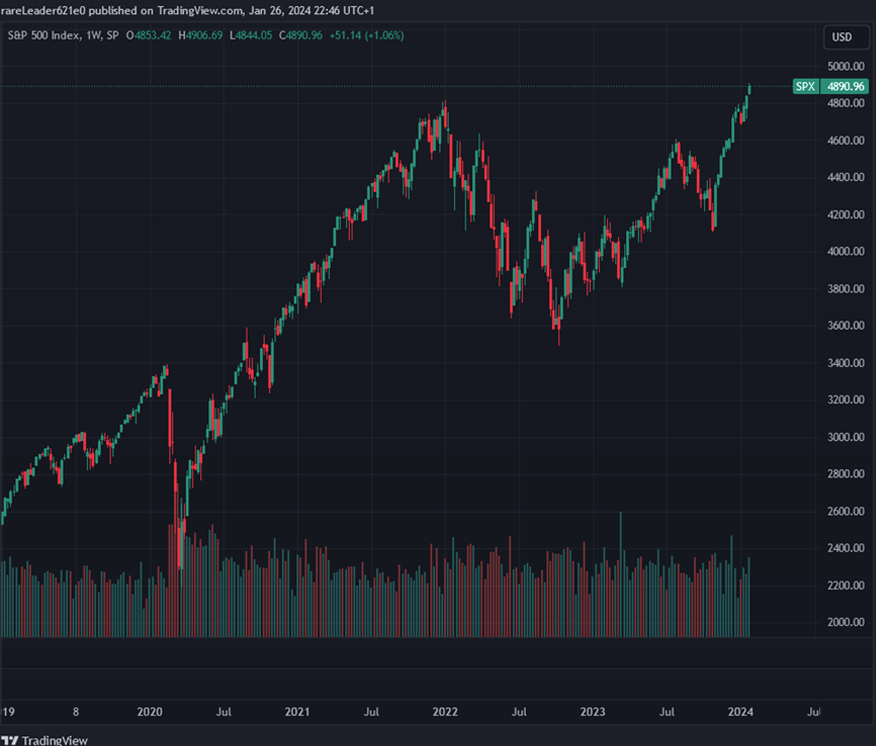This screenshot has height=746, width=876.
Task: Click the 2022 label on time axis
Action: click(x=445, y=712)
